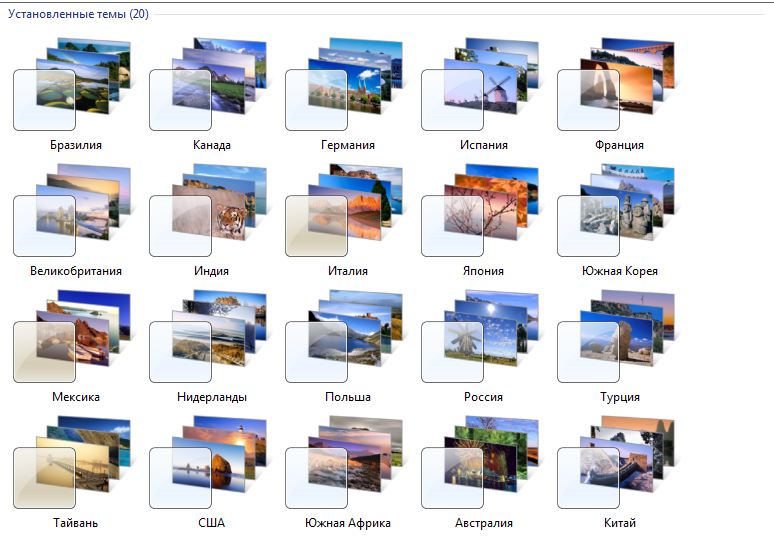Screen dimensions: 774x543
Task: Select the Канада theme icon
Action: pyautogui.click(x=208, y=84)
